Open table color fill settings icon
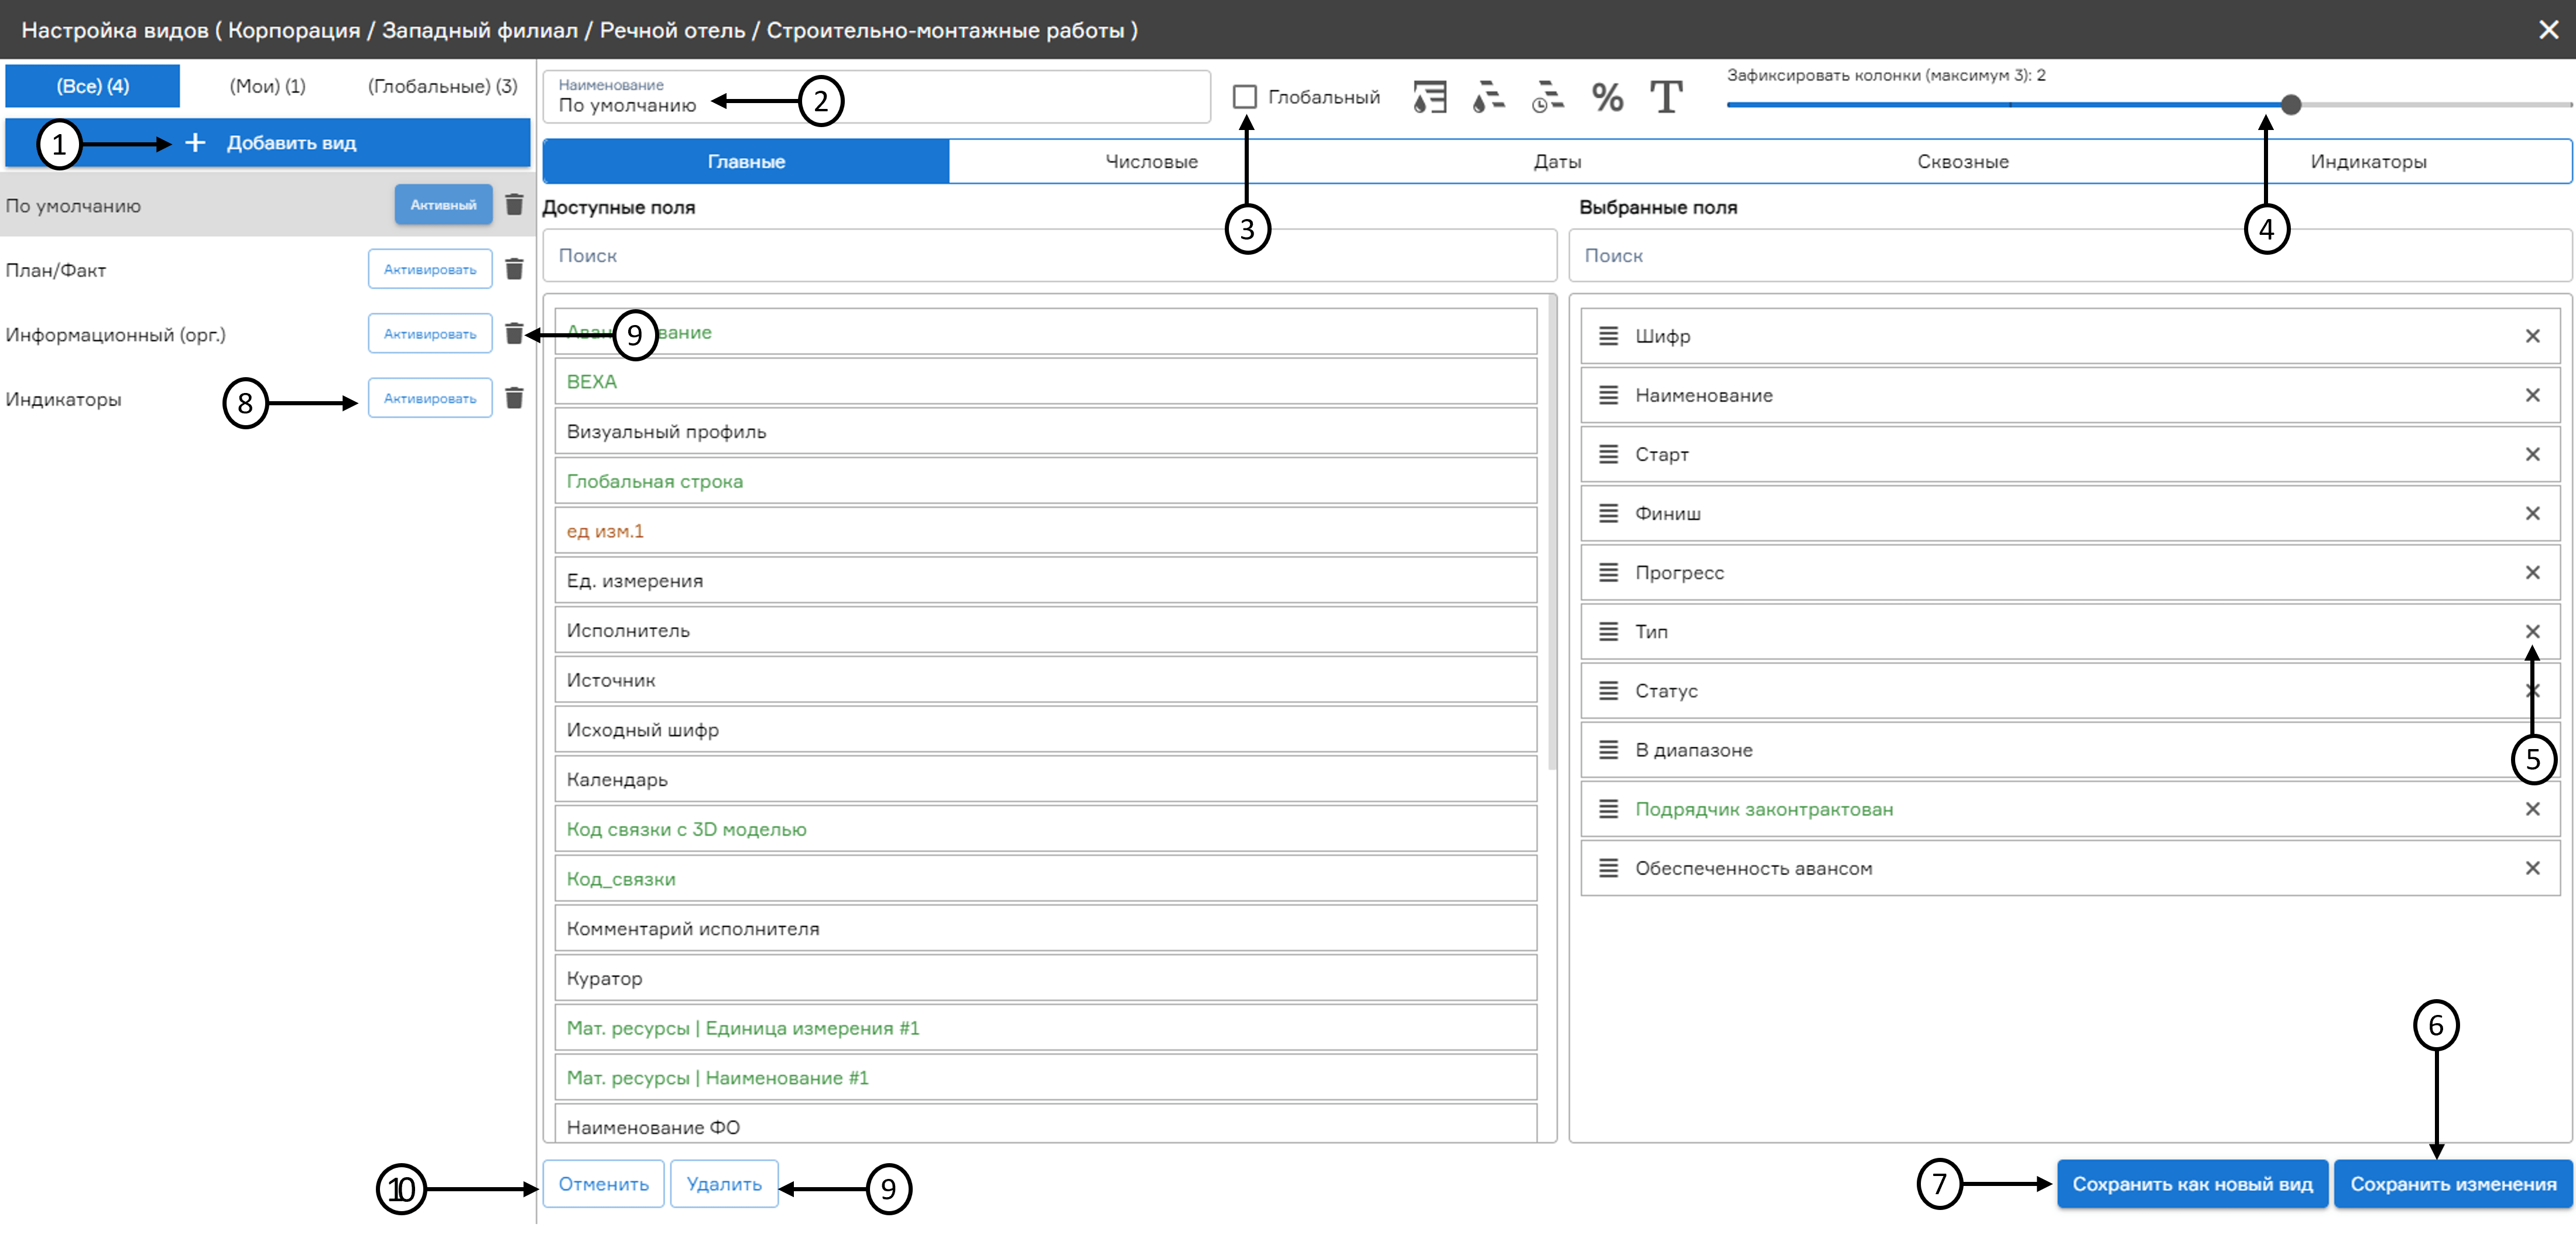The image size is (2576, 1234). tap(1430, 97)
